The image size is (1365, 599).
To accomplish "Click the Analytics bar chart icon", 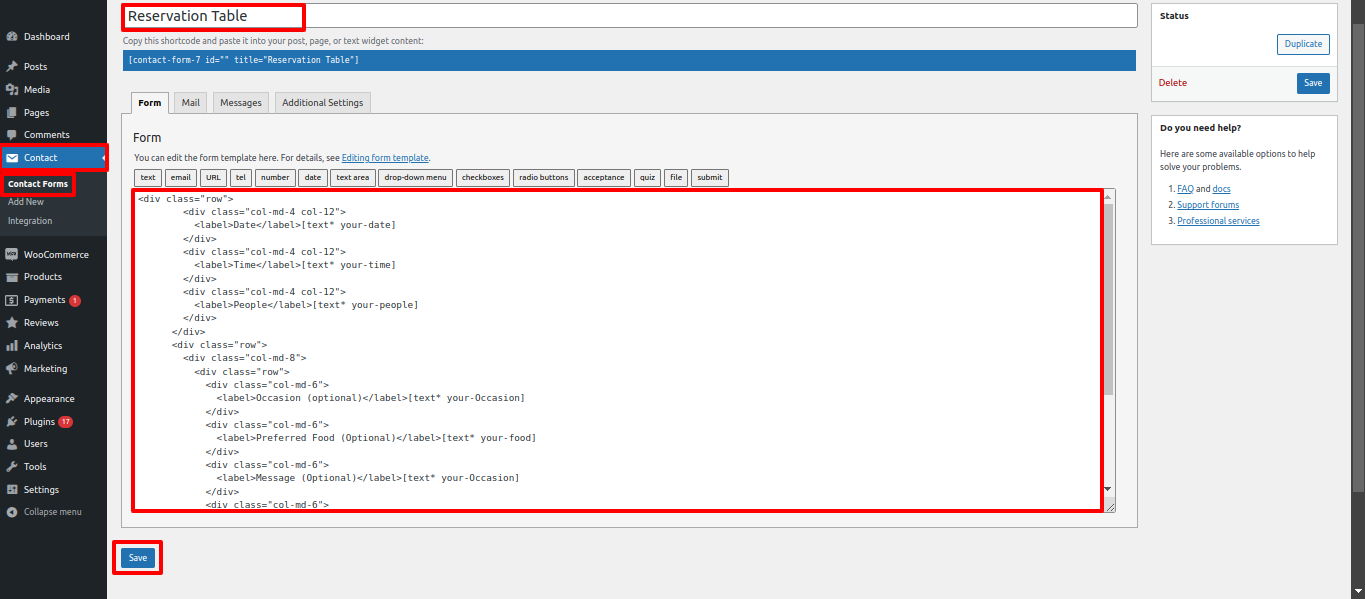I will [12, 346].
